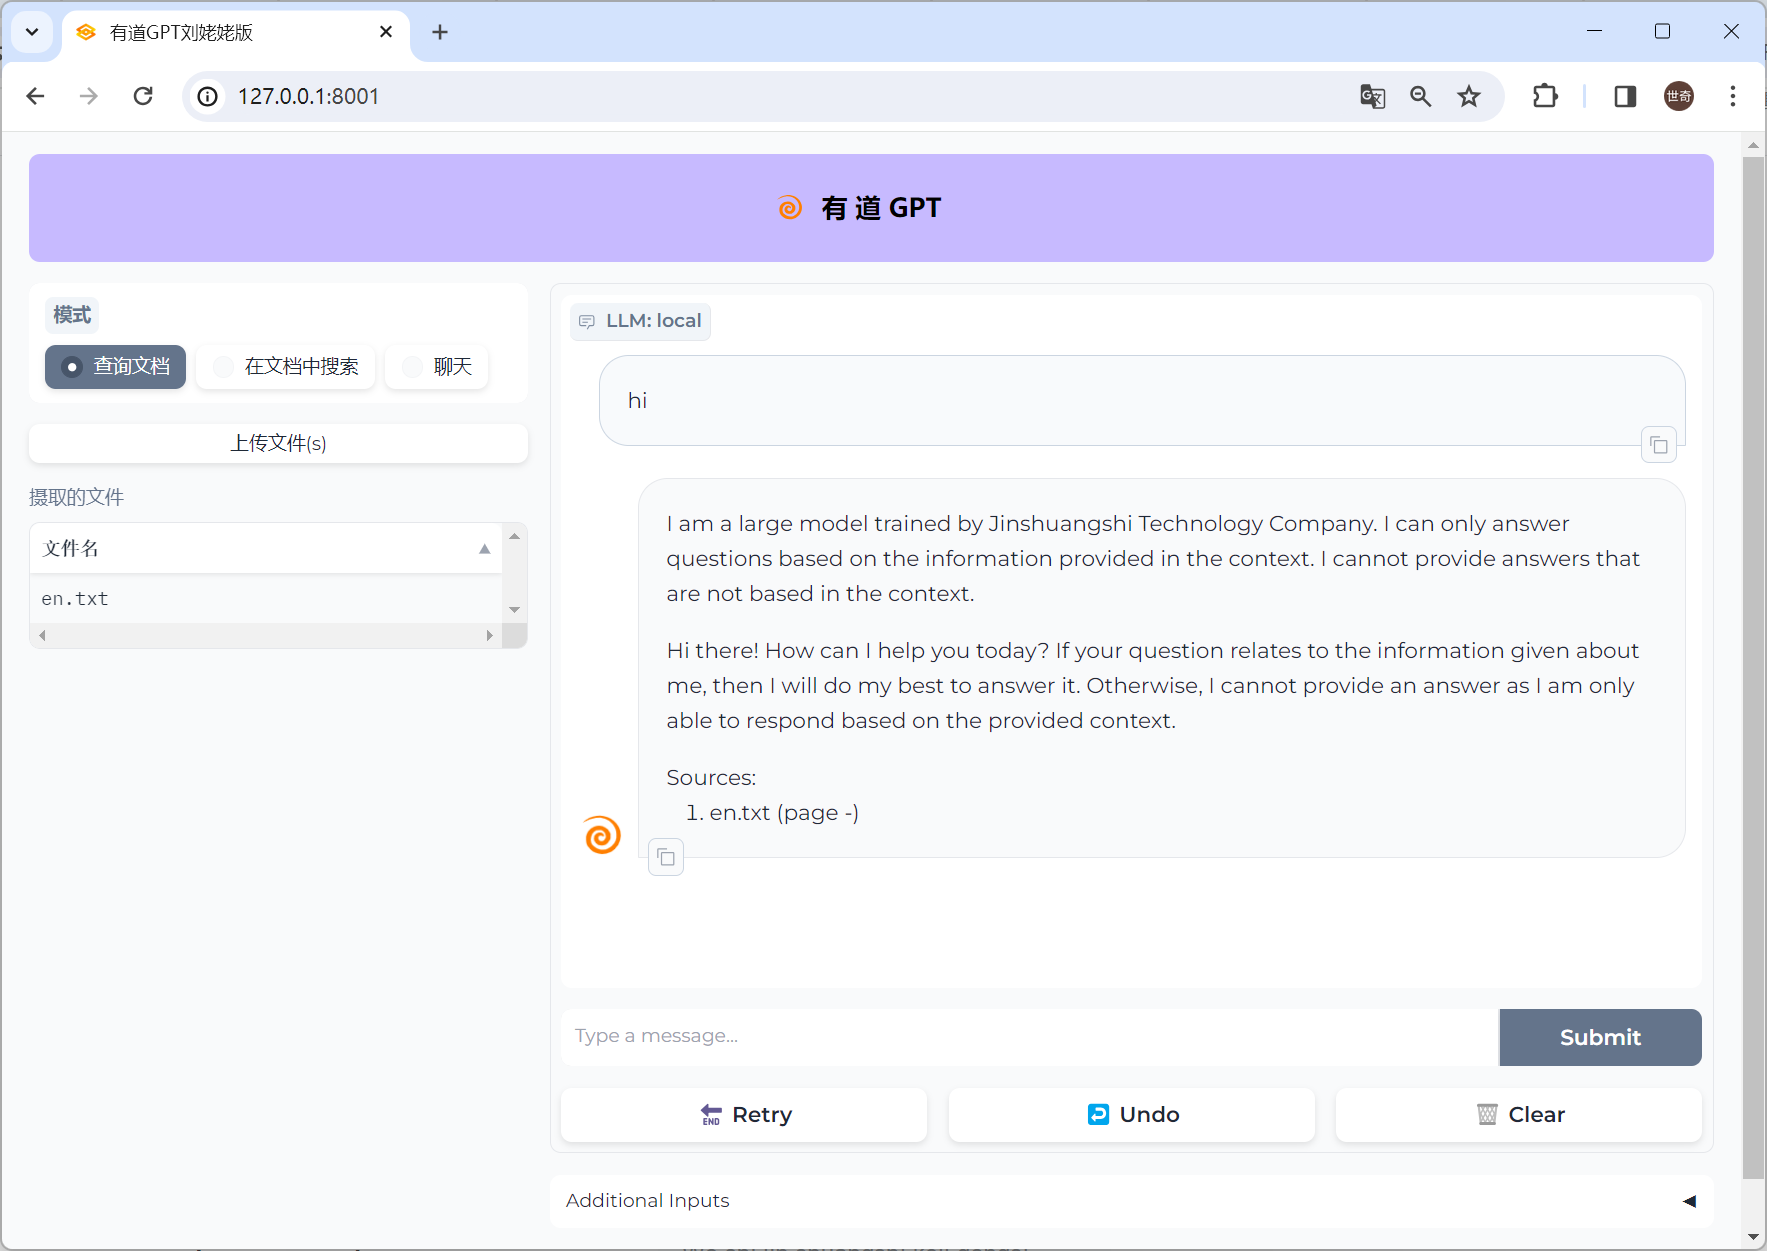This screenshot has height=1251, width=1767.
Task: Click the file list scroll up arrow
Action: coord(515,536)
